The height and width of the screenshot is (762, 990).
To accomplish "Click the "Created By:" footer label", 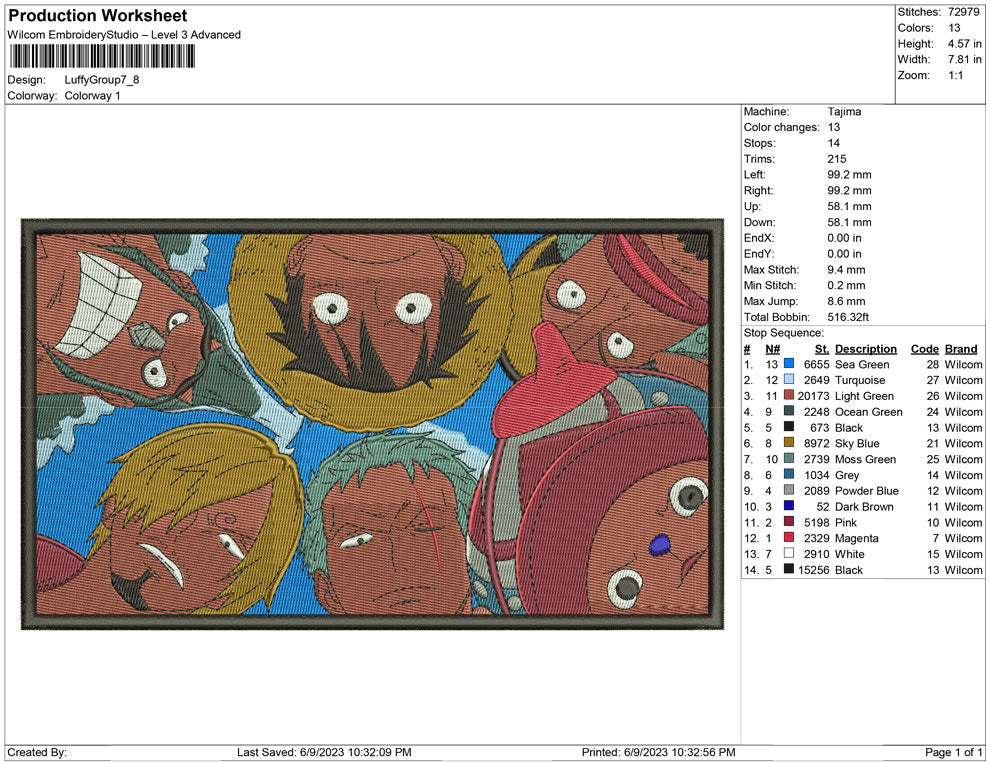I will click(37, 752).
